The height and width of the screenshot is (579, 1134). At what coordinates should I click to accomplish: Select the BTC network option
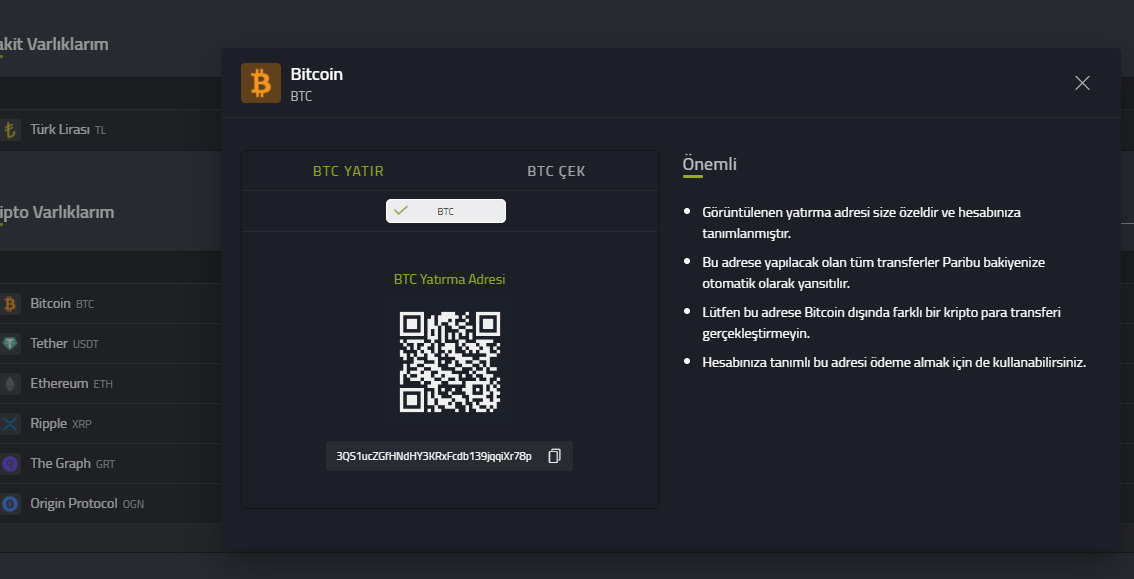pyautogui.click(x=446, y=211)
